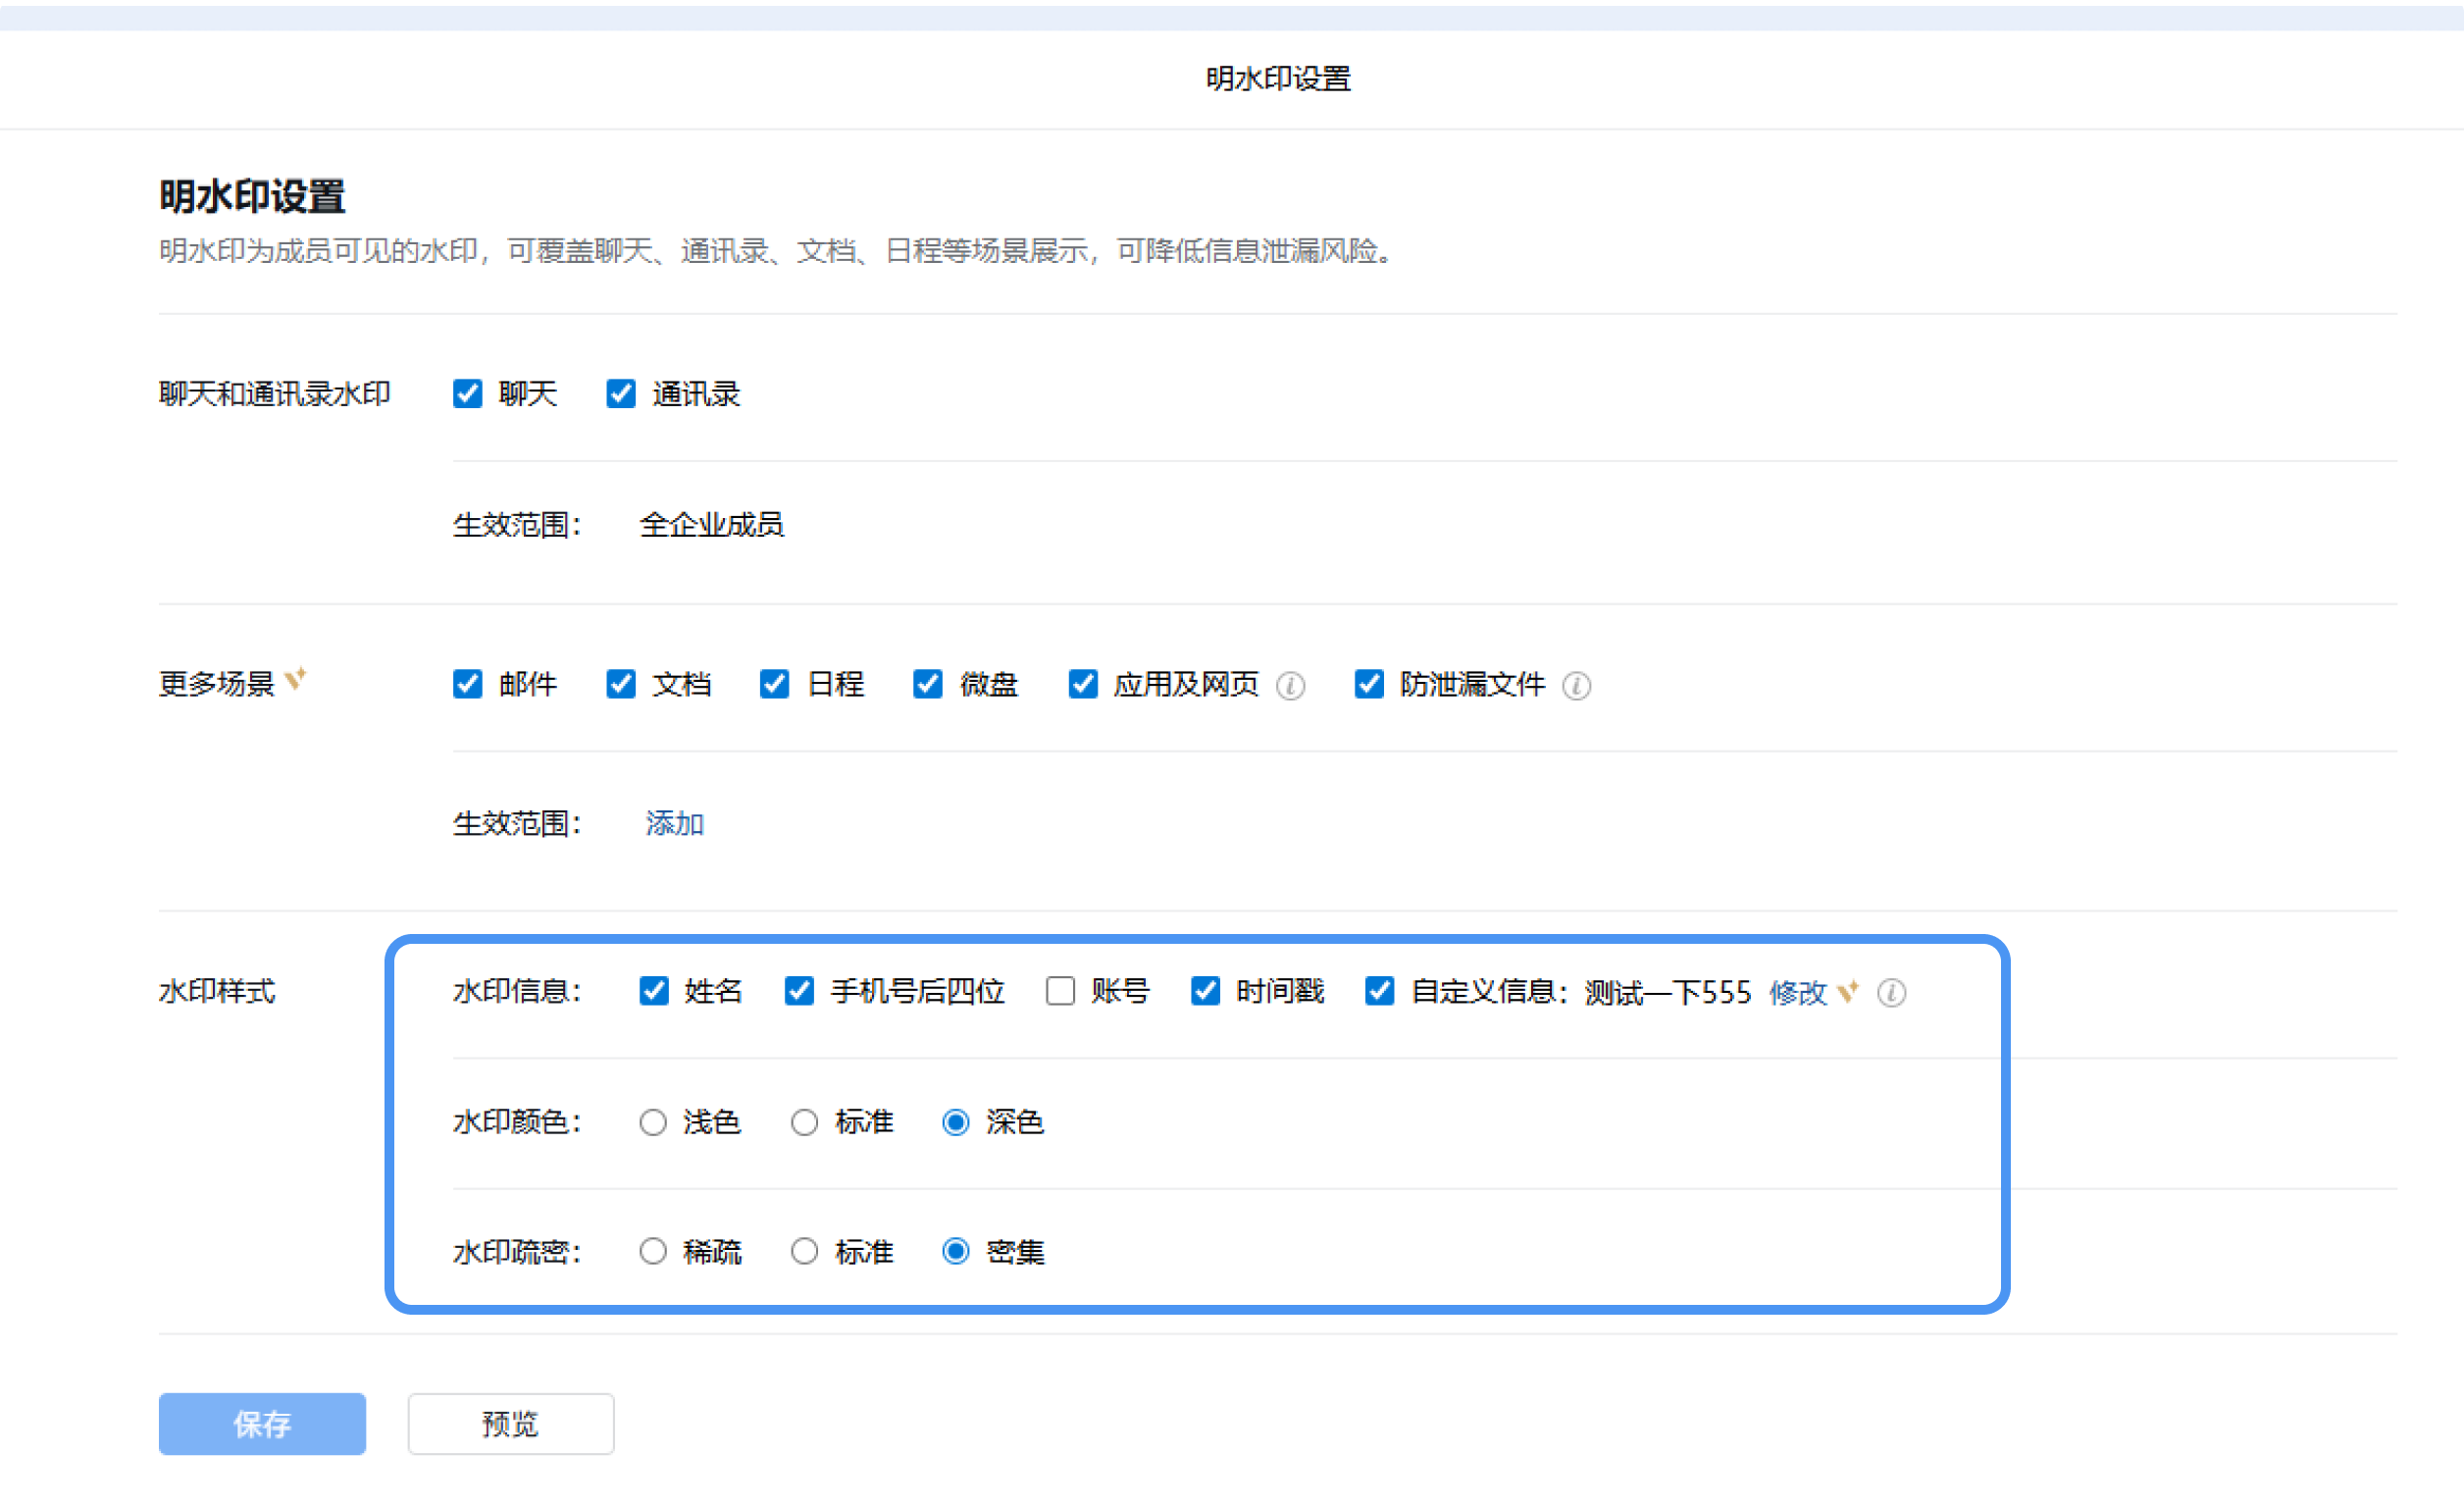Uncheck the 聊天 watermark checkbox
This screenshot has width=2464, height=1507.
[467, 394]
